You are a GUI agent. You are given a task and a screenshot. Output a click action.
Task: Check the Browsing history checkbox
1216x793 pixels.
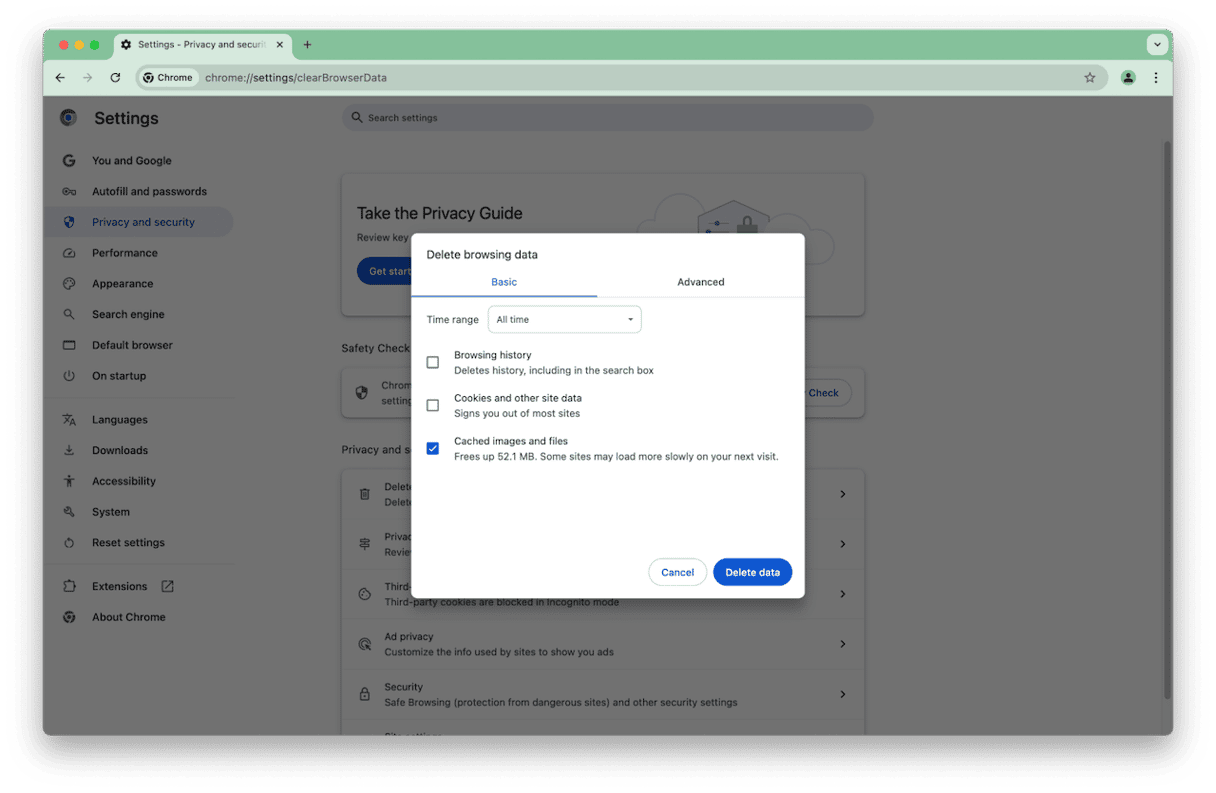coord(433,362)
